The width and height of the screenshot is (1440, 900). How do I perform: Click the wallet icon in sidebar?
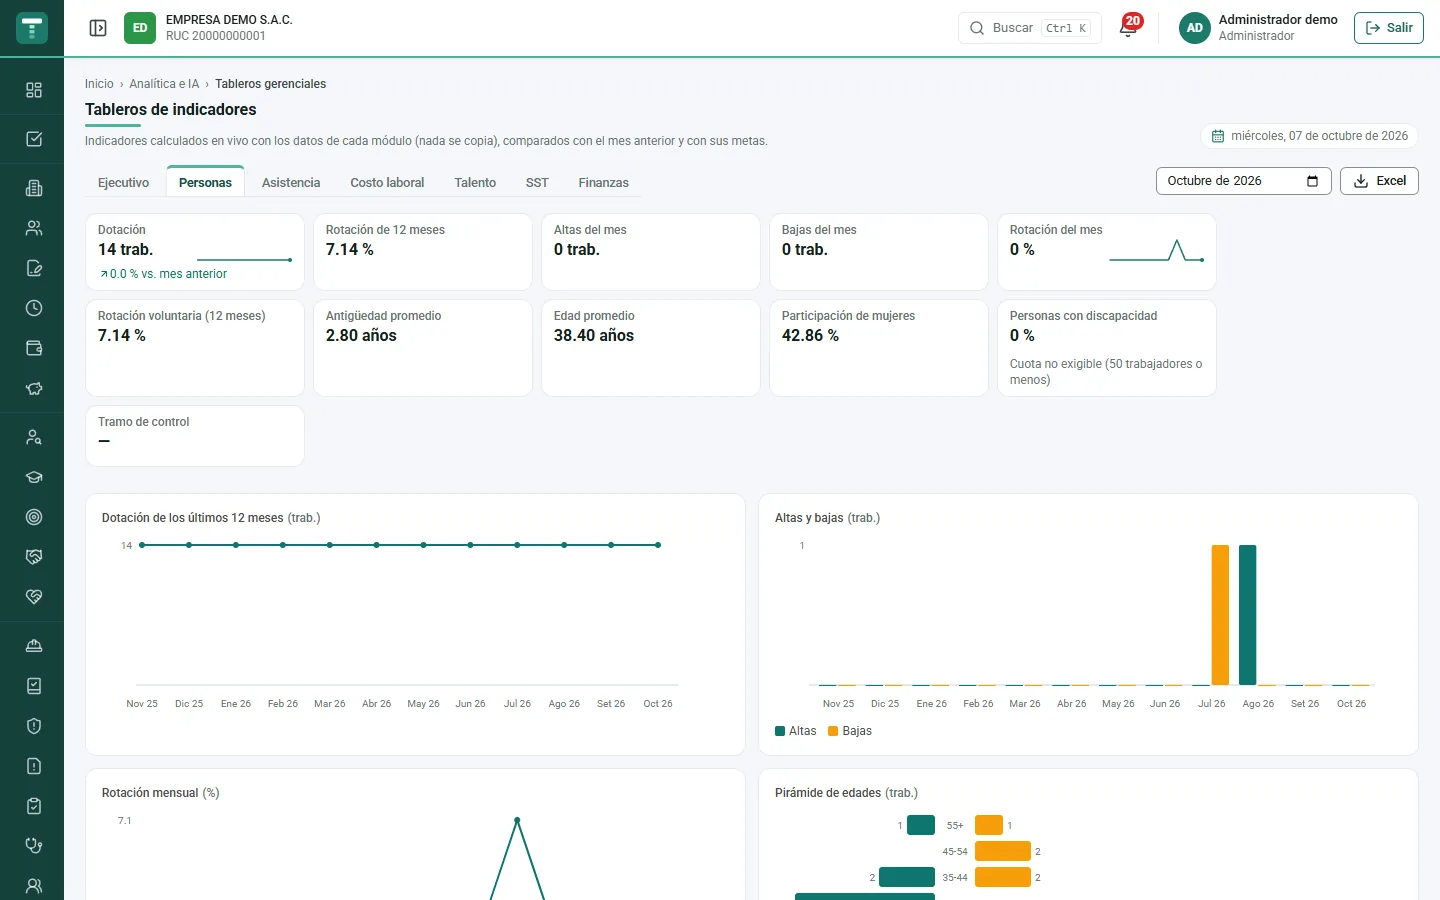click(34, 348)
